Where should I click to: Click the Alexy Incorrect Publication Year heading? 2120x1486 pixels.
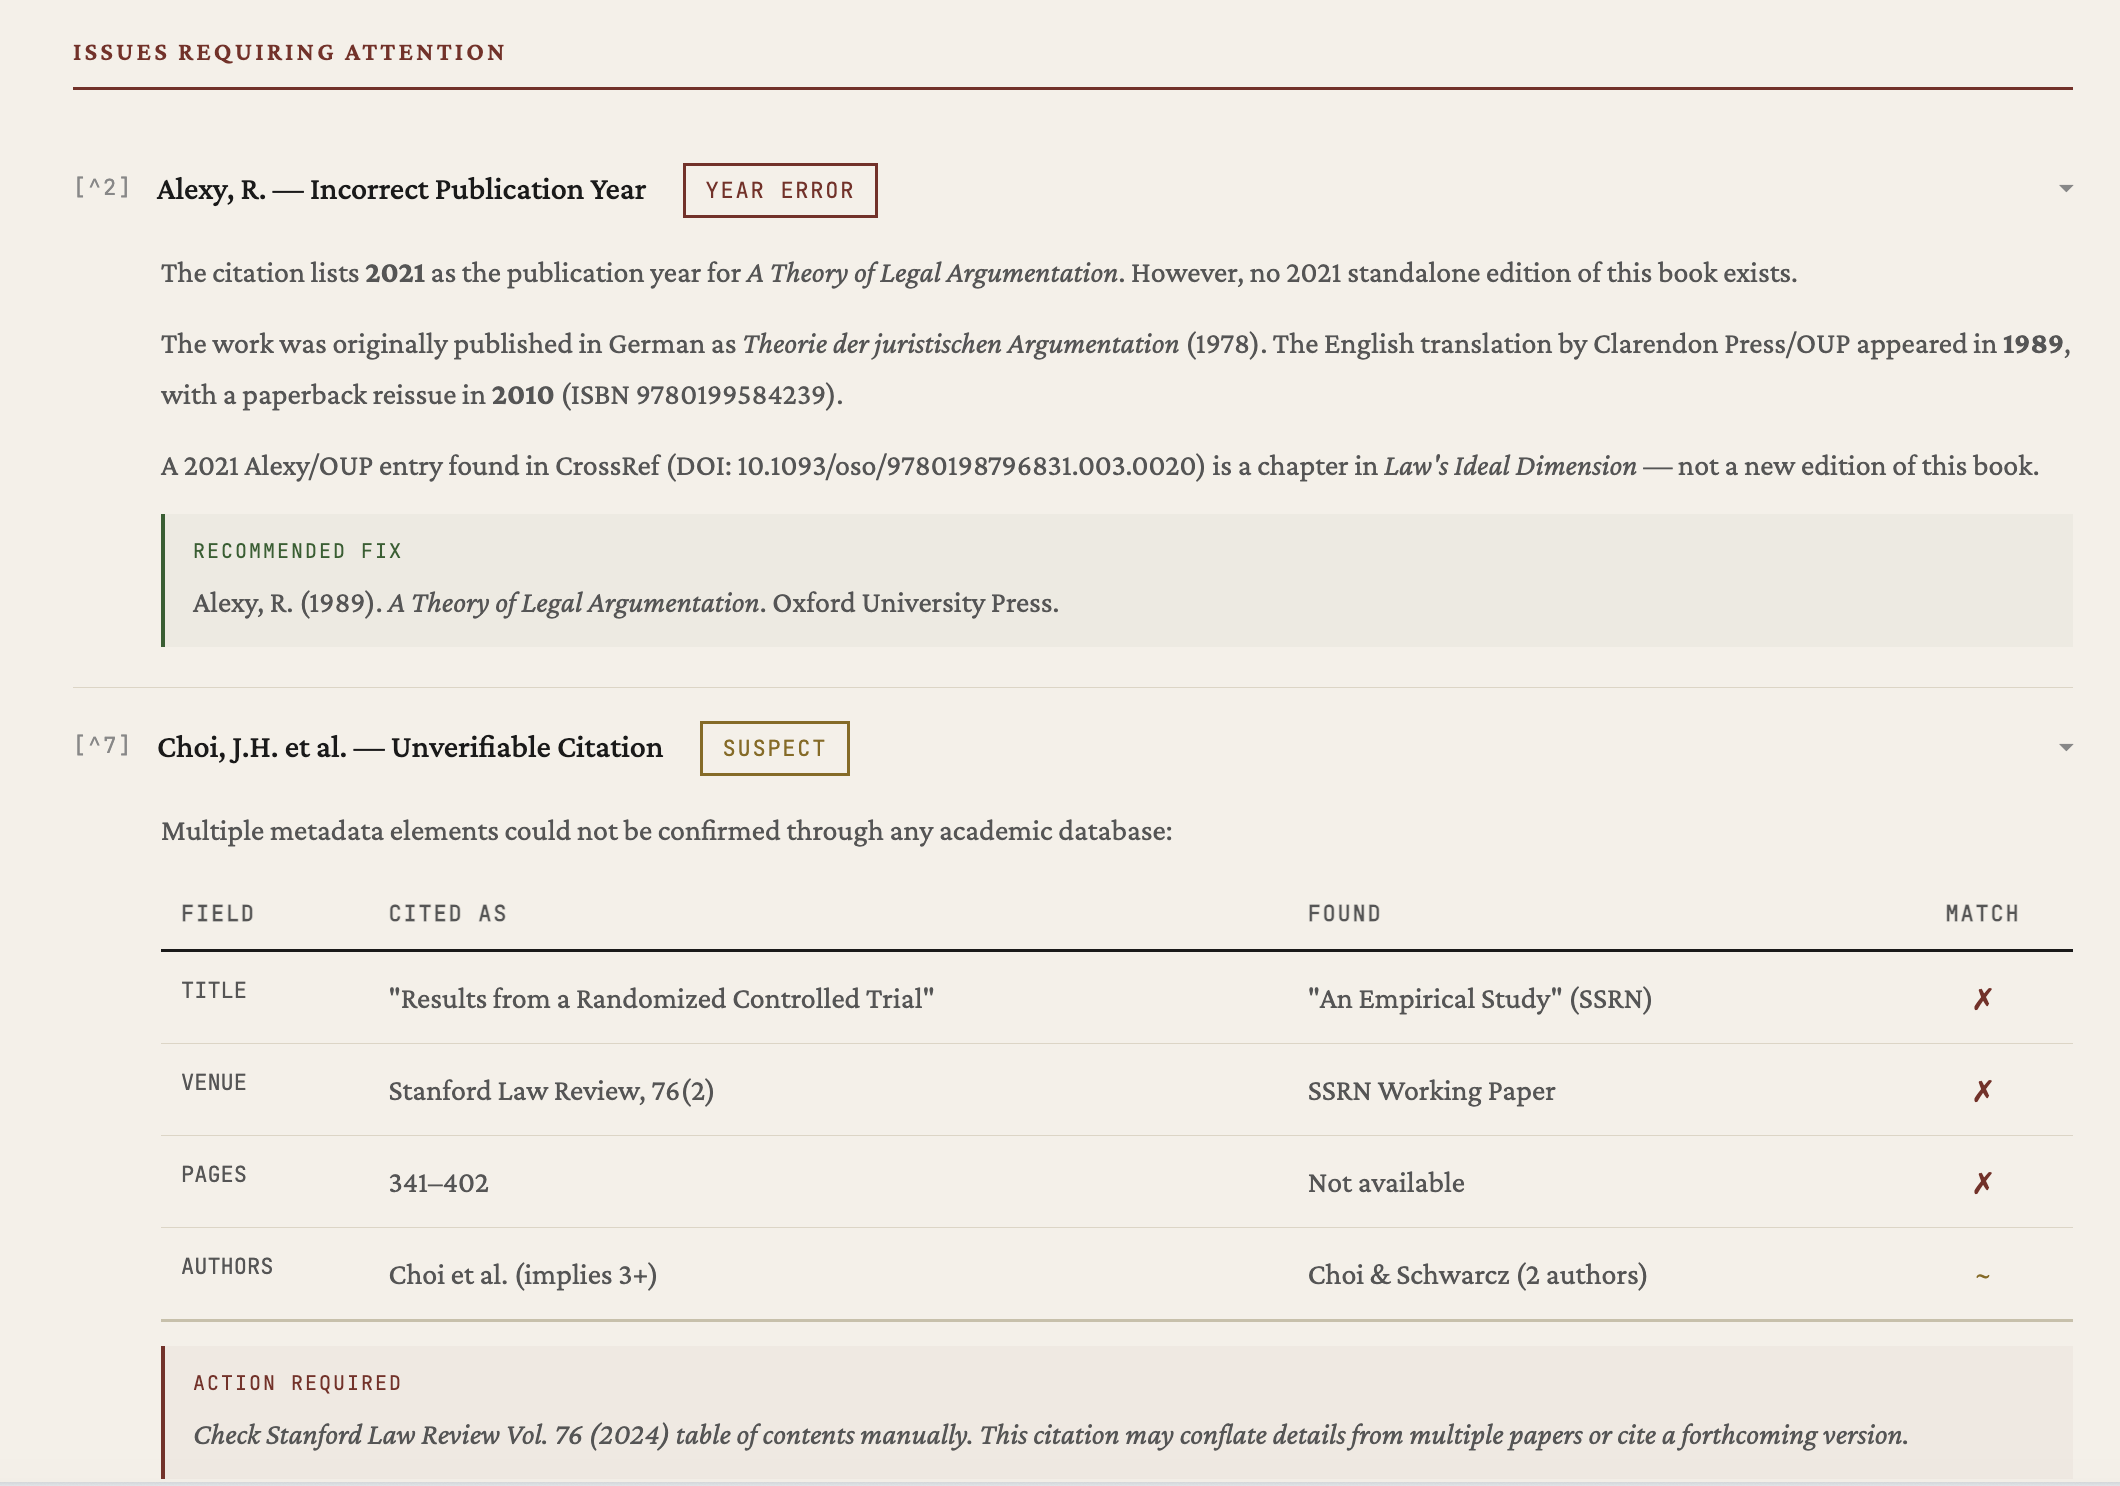point(401,189)
